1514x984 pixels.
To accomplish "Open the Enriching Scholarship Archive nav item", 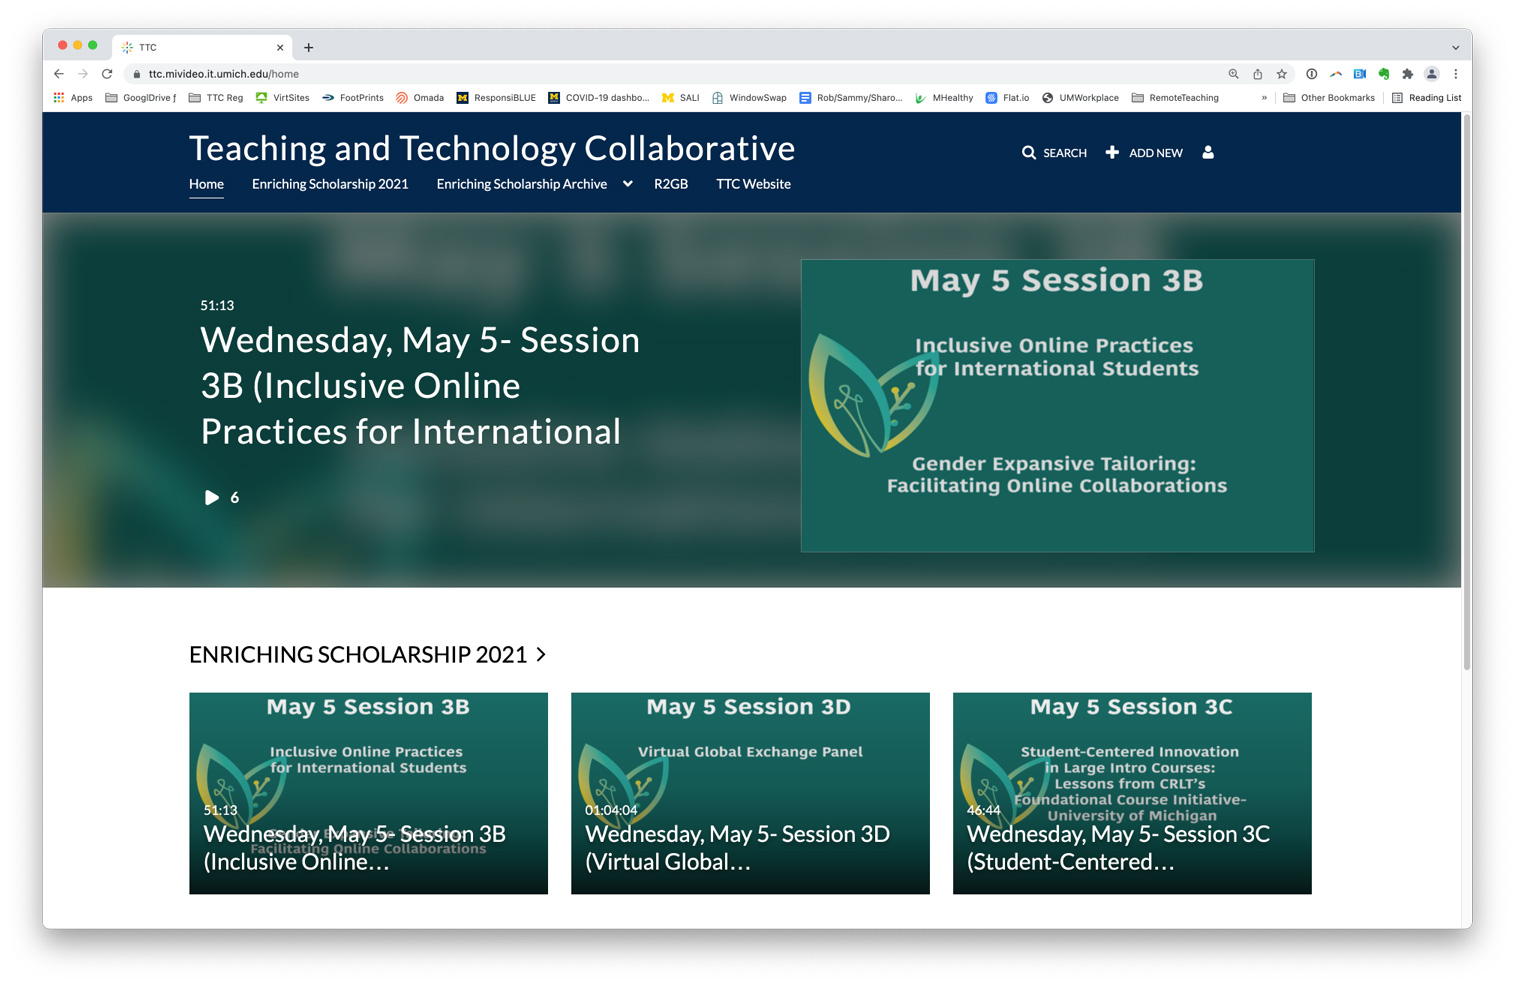I will (x=522, y=184).
